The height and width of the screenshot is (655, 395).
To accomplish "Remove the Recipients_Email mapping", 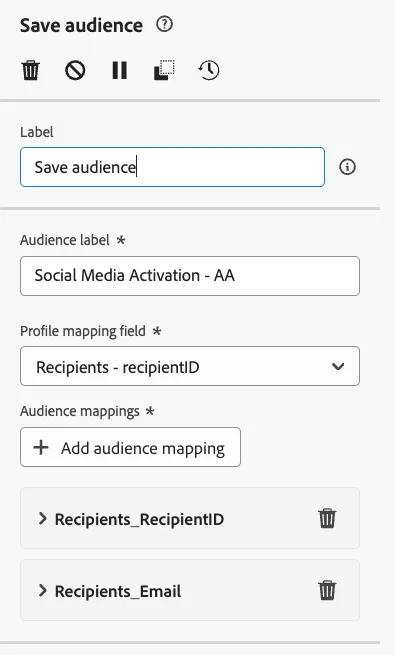I will pyautogui.click(x=327, y=590).
